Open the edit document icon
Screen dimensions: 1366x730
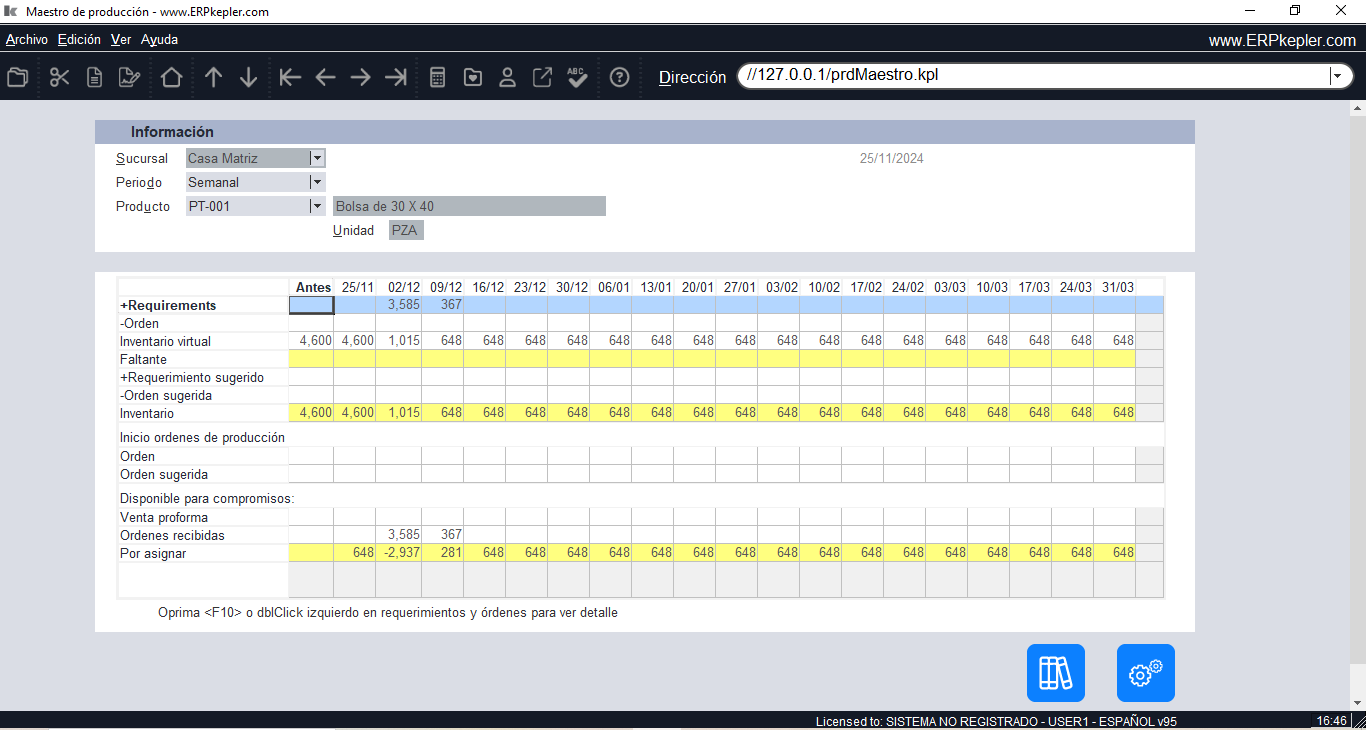click(x=129, y=77)
